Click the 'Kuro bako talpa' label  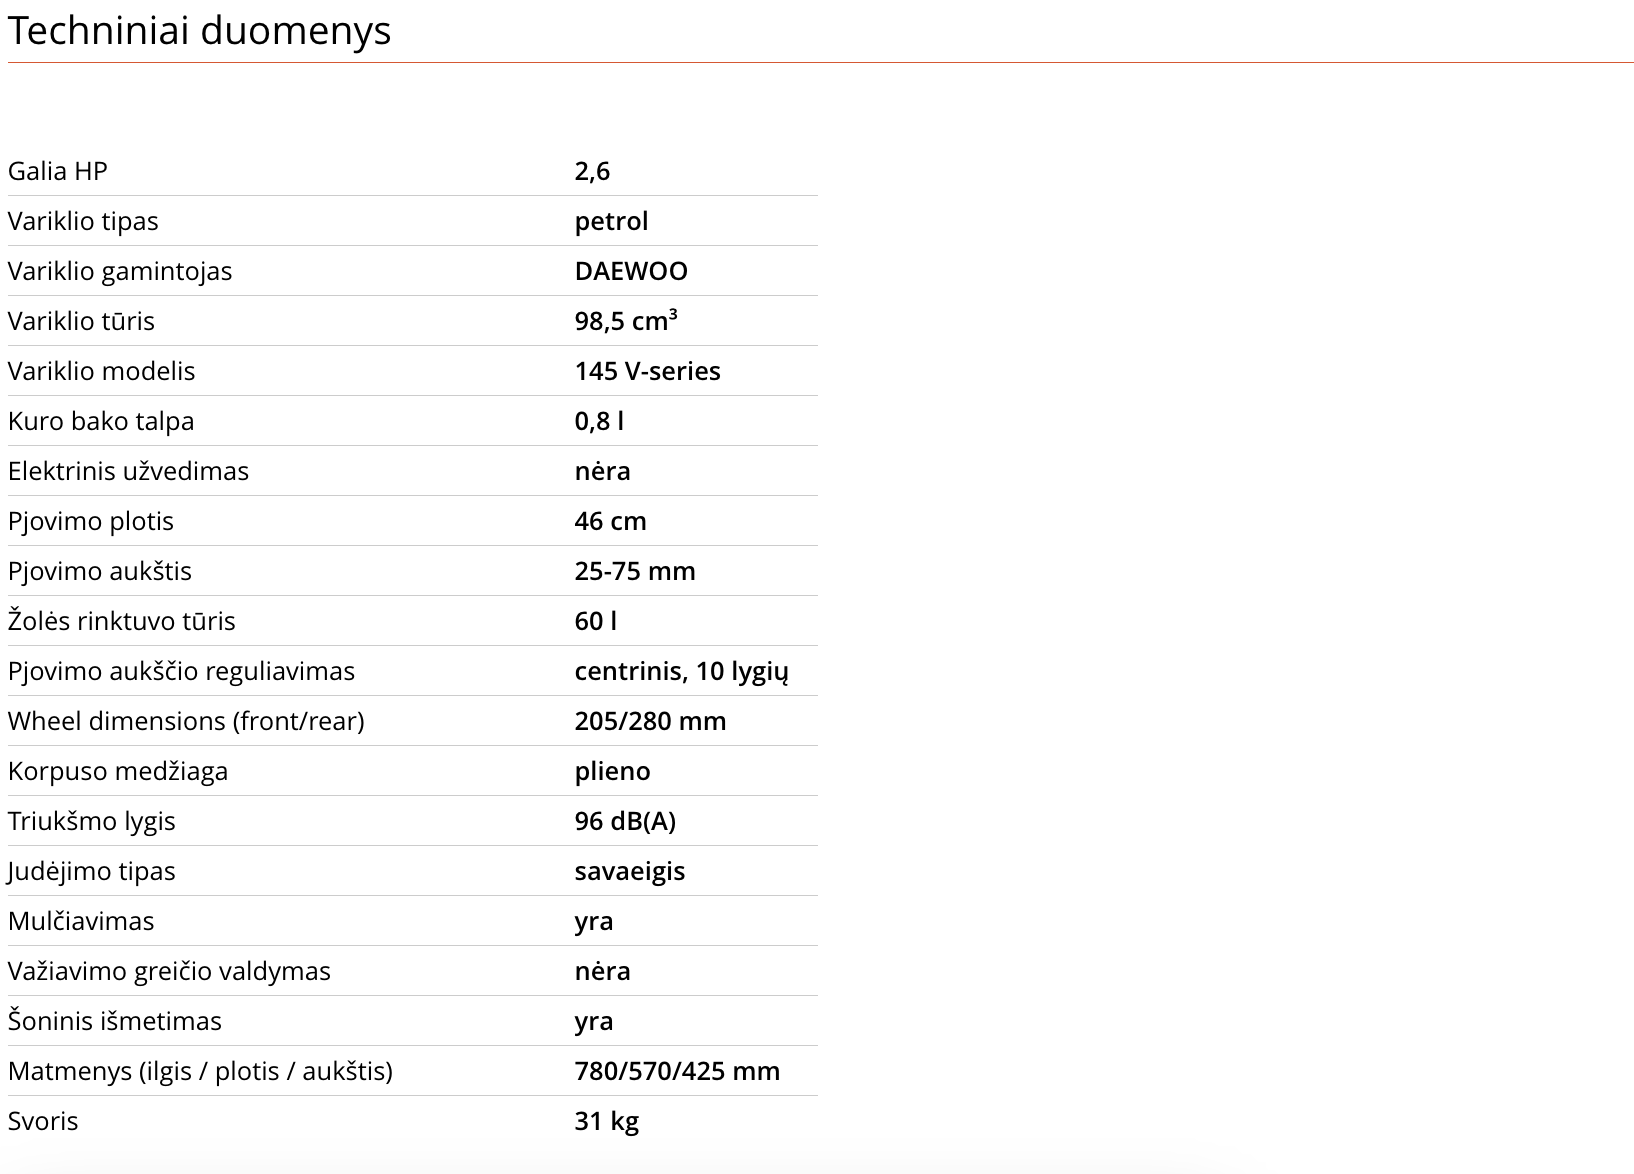click(x=101, y=421)
